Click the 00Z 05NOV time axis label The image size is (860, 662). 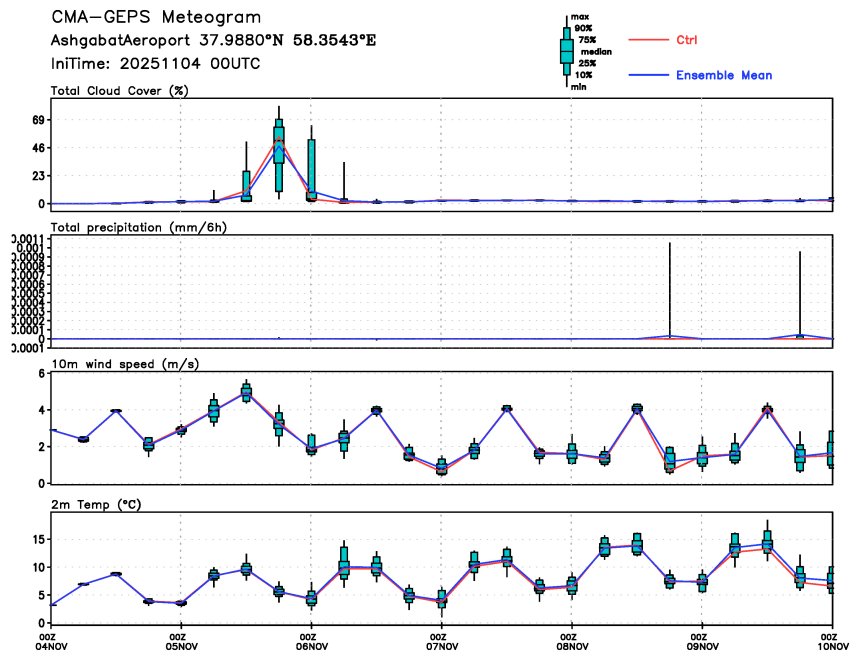tap(179, 642)
